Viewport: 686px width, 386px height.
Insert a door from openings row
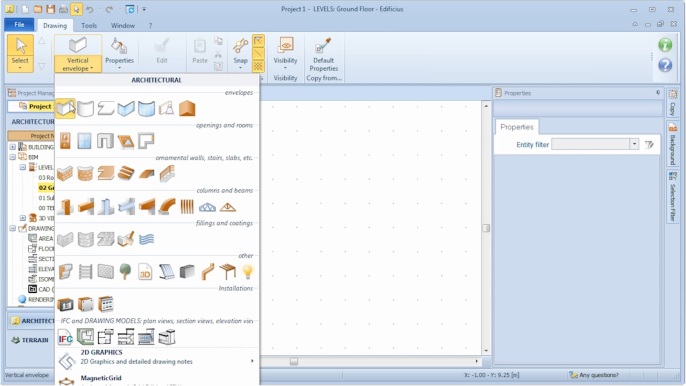[x=65, y=141]
